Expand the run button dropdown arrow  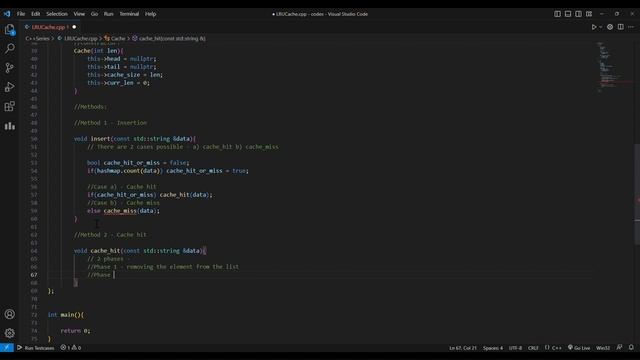[600, 27]
